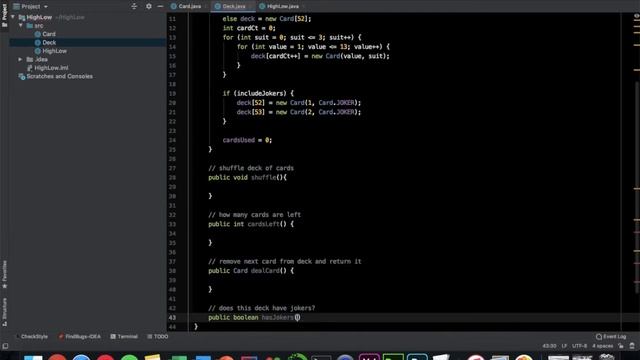Open the Event Log
The image size is (640, 360).
611,337
